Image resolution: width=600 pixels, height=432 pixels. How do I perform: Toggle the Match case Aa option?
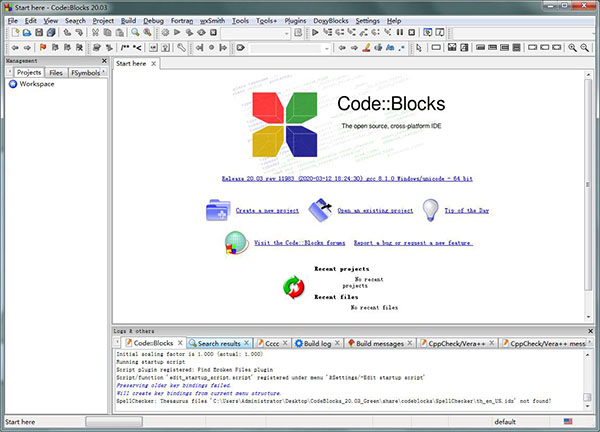click(x=390, y=47)
